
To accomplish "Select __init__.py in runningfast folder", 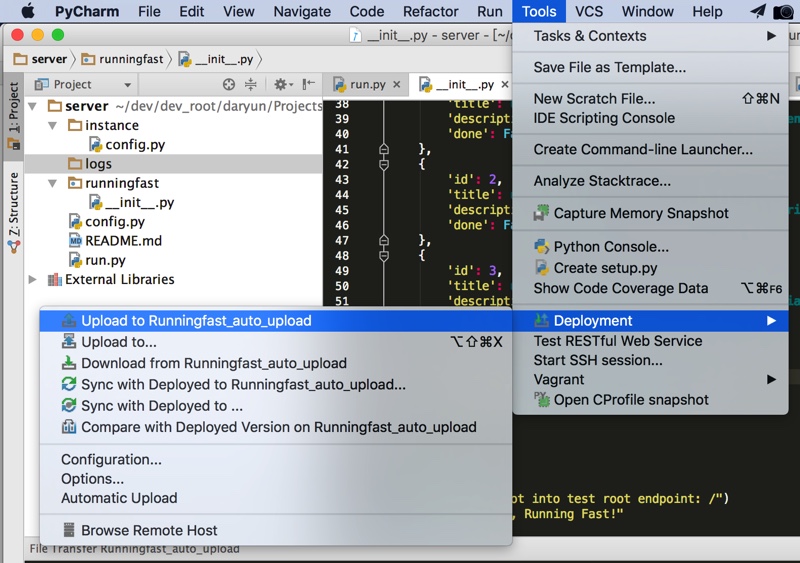I will pos(139,203).
